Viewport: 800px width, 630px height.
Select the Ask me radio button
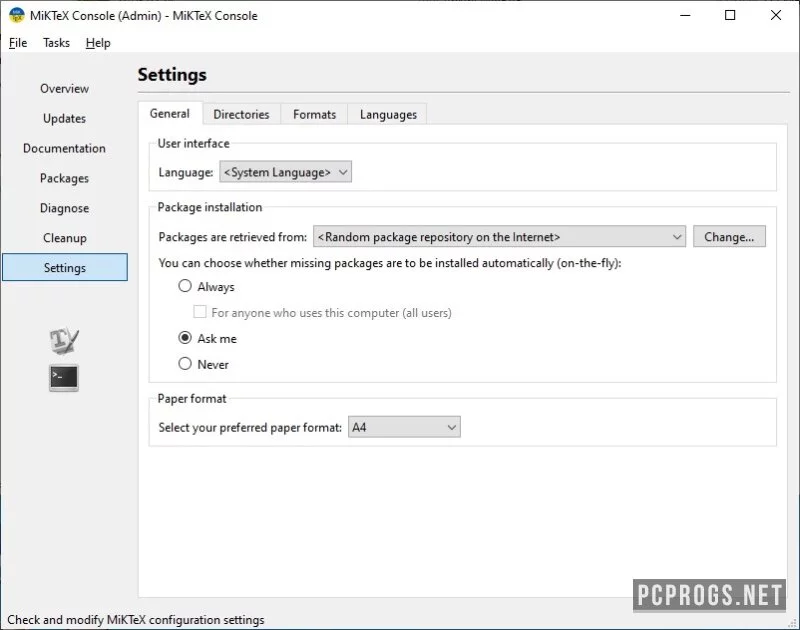tap(185, 338)
